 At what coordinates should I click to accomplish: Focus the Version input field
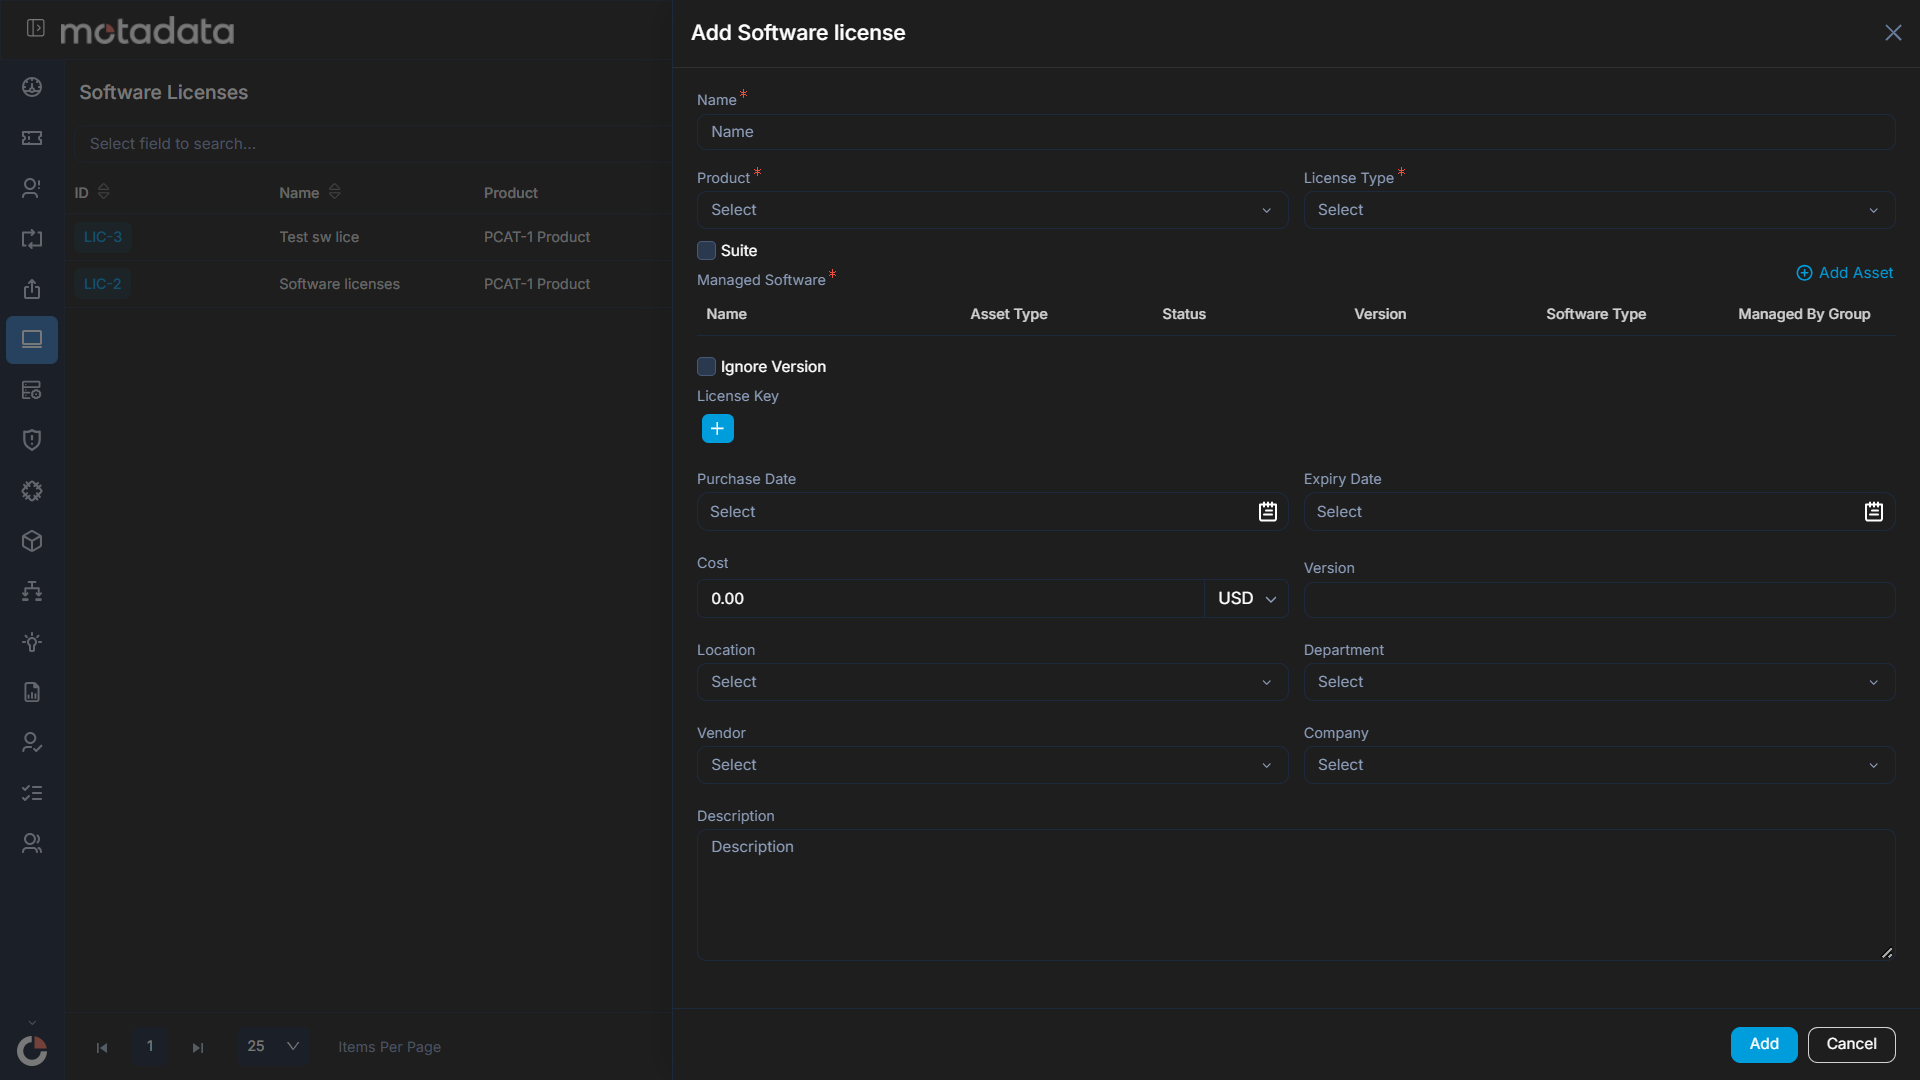1599,600
